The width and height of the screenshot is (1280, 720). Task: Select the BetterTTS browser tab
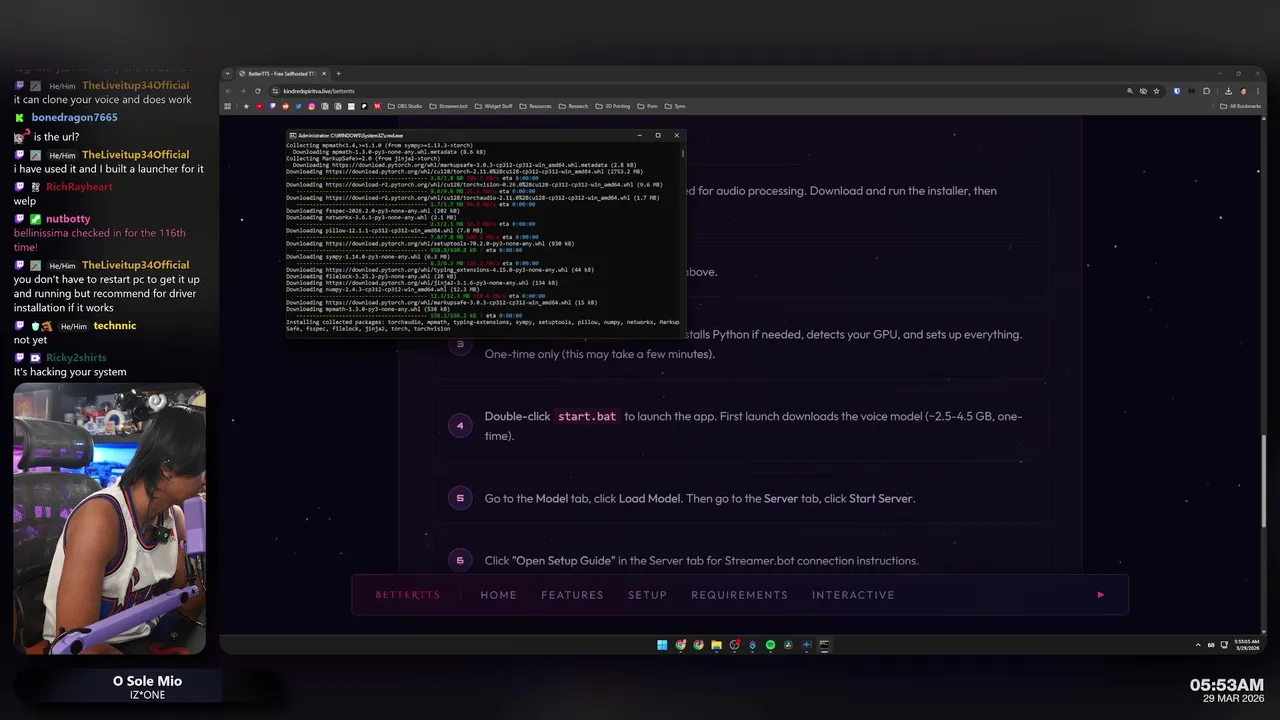tap(282, 73)
